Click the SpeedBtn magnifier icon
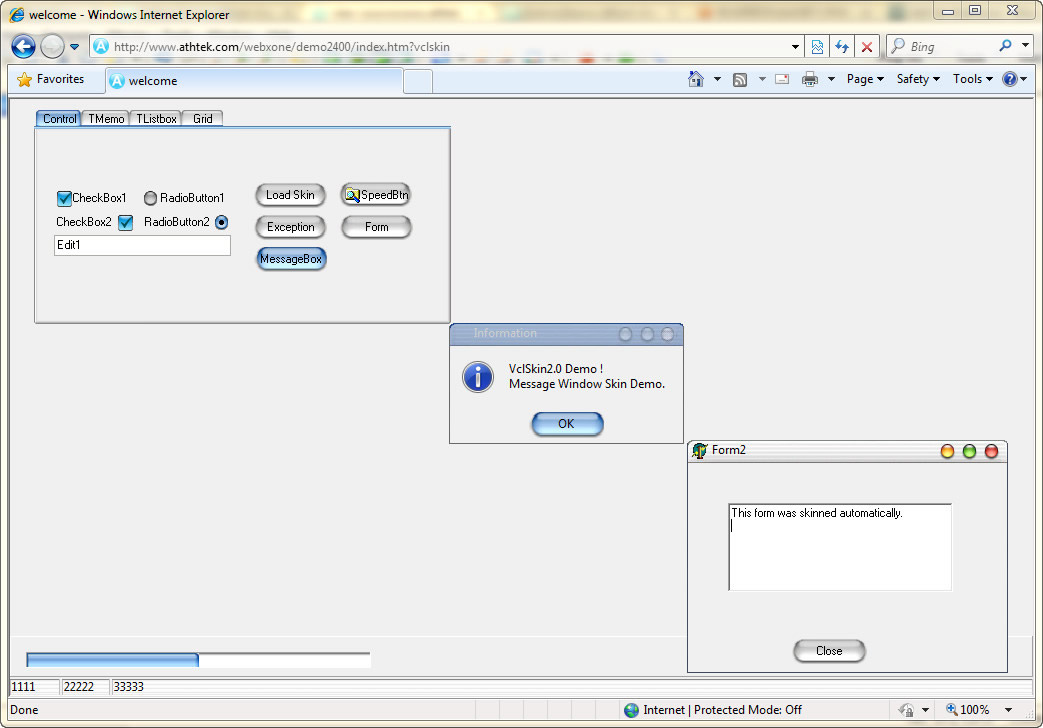 351,194
